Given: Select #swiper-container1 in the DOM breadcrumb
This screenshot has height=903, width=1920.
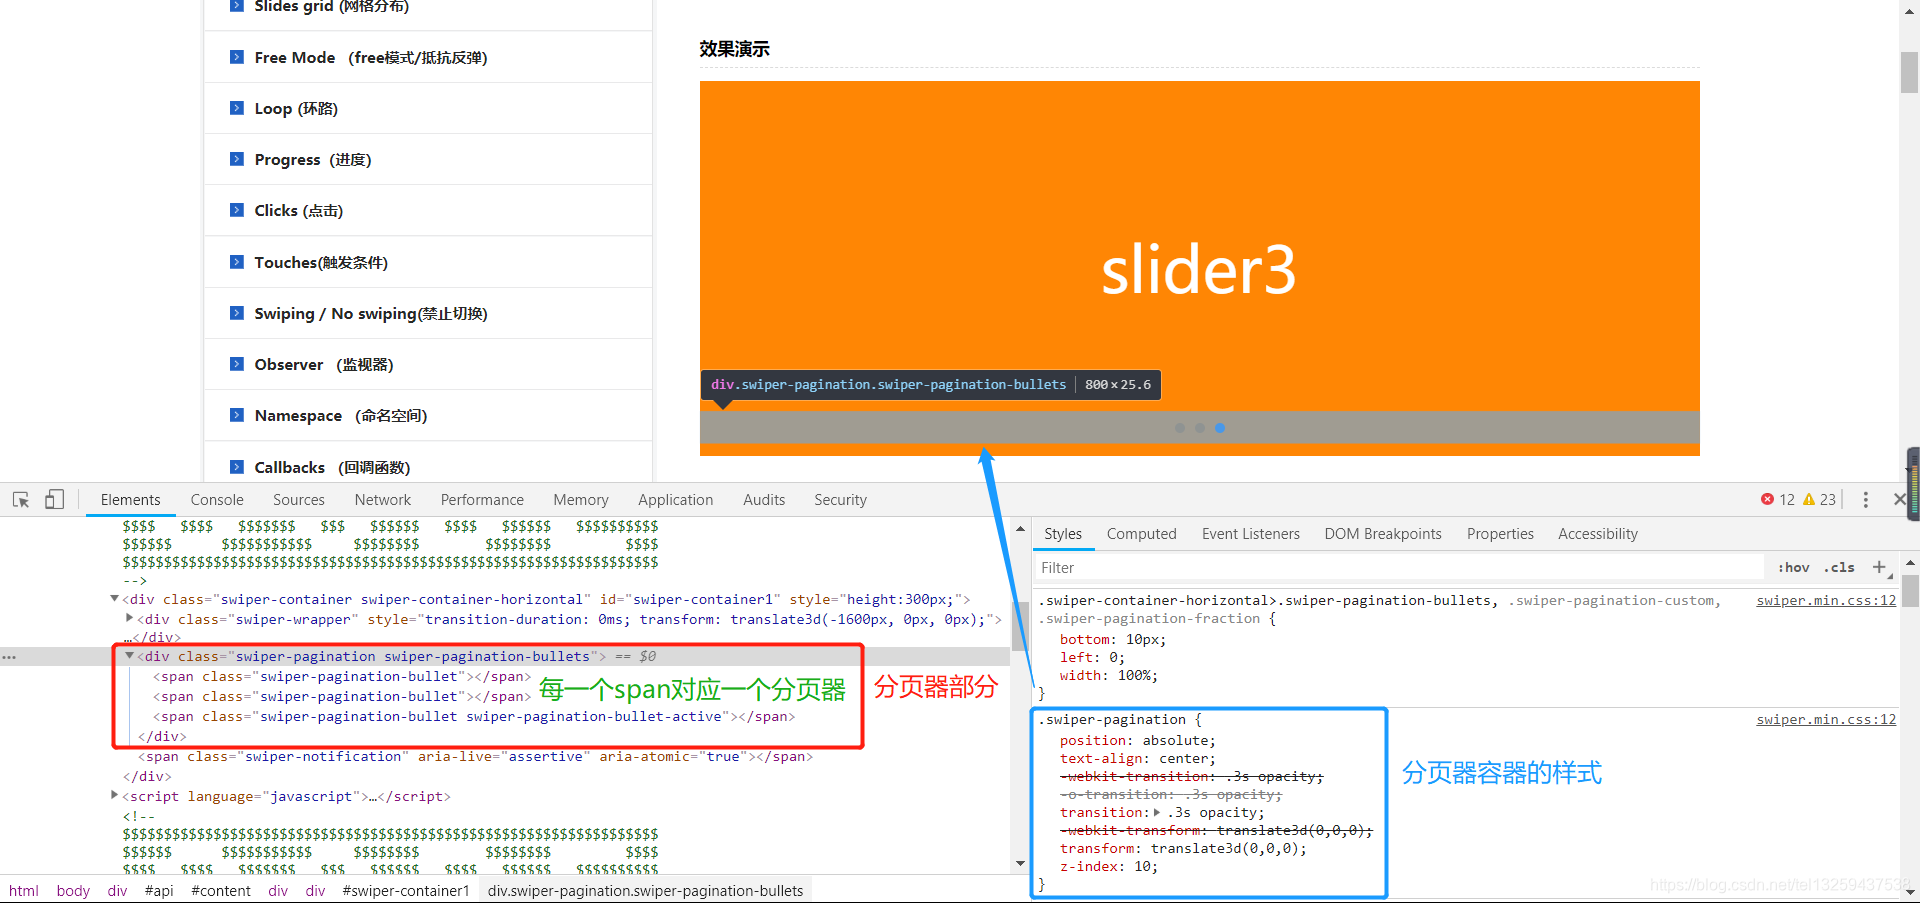Looking at the screenshot, I should [x=406, y=890].
